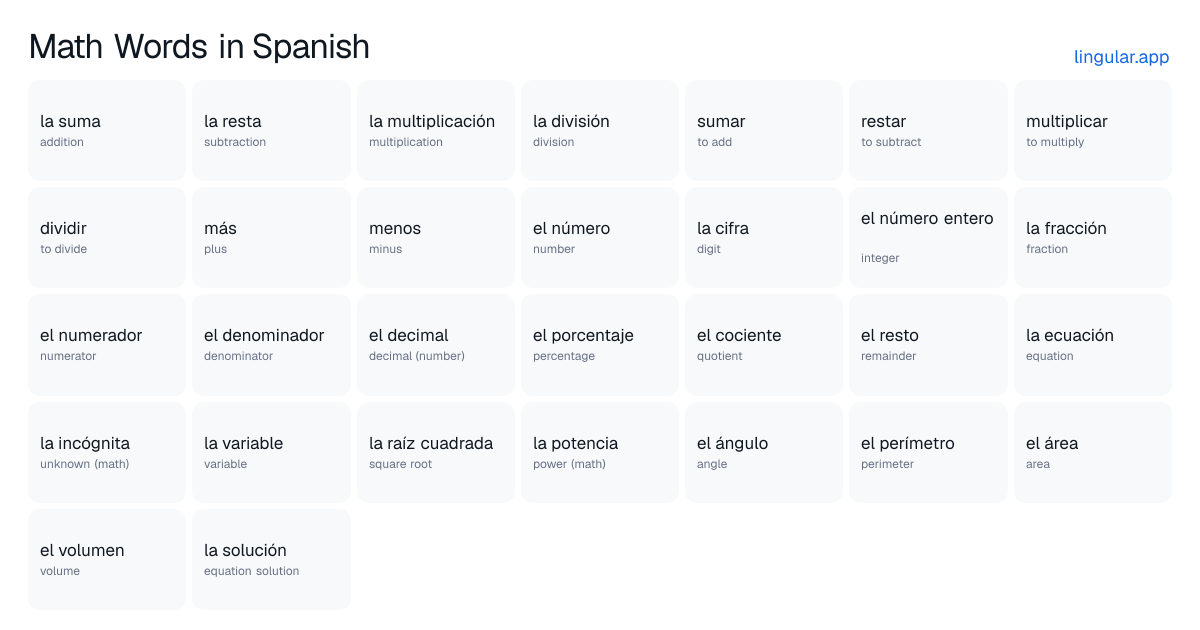The height and width of the screenshot is (630, 1200).
Task: Click the 'la ecuación' equation card
Action: point(1093,345)
